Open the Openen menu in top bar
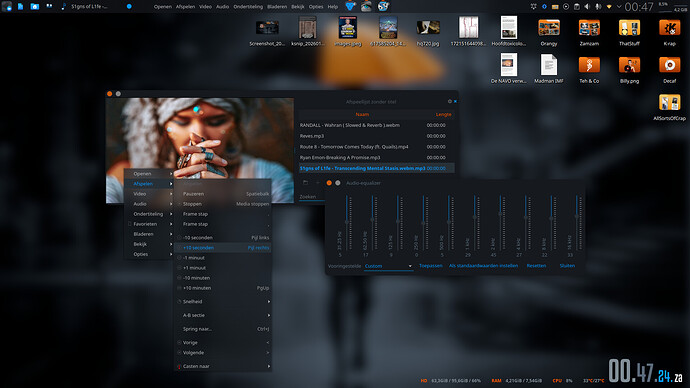 (x=162, y=7)
